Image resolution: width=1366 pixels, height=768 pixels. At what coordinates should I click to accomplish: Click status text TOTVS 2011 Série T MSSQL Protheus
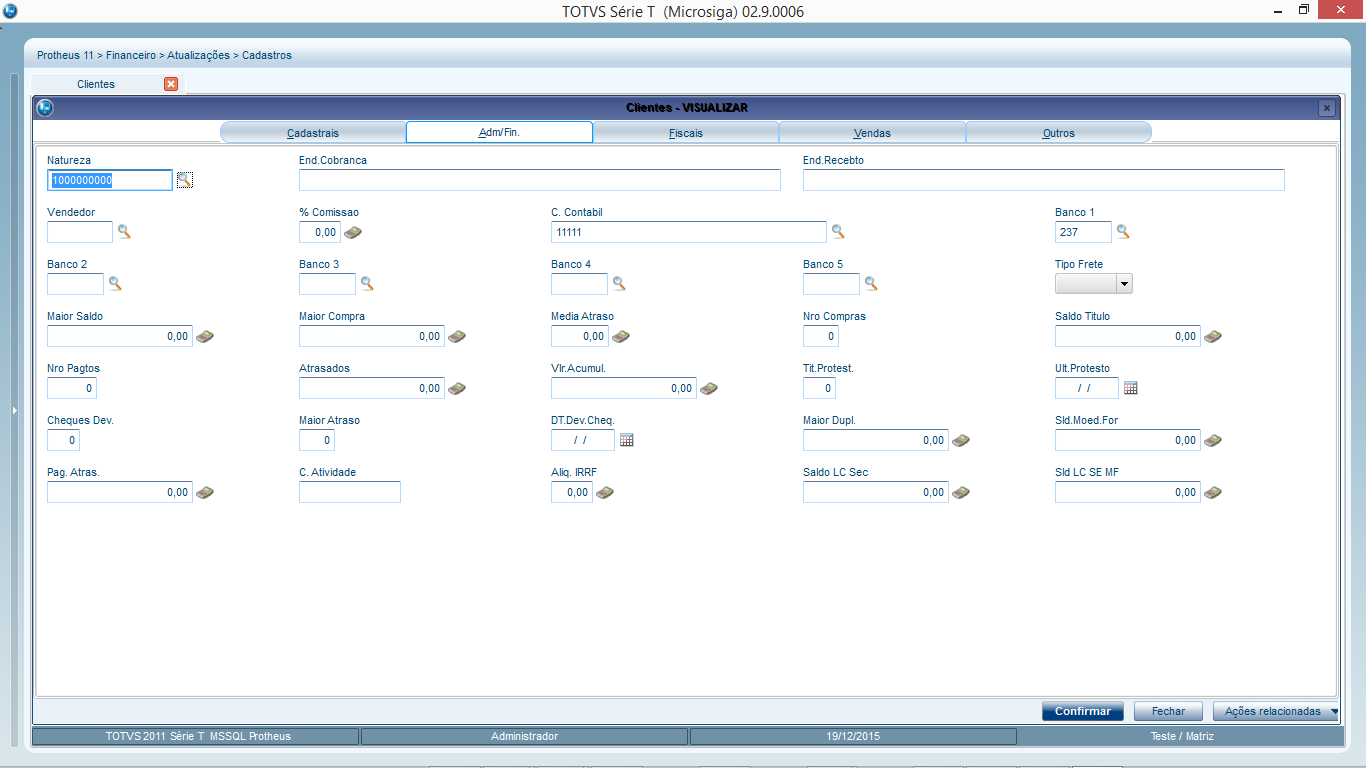[198, 736]
